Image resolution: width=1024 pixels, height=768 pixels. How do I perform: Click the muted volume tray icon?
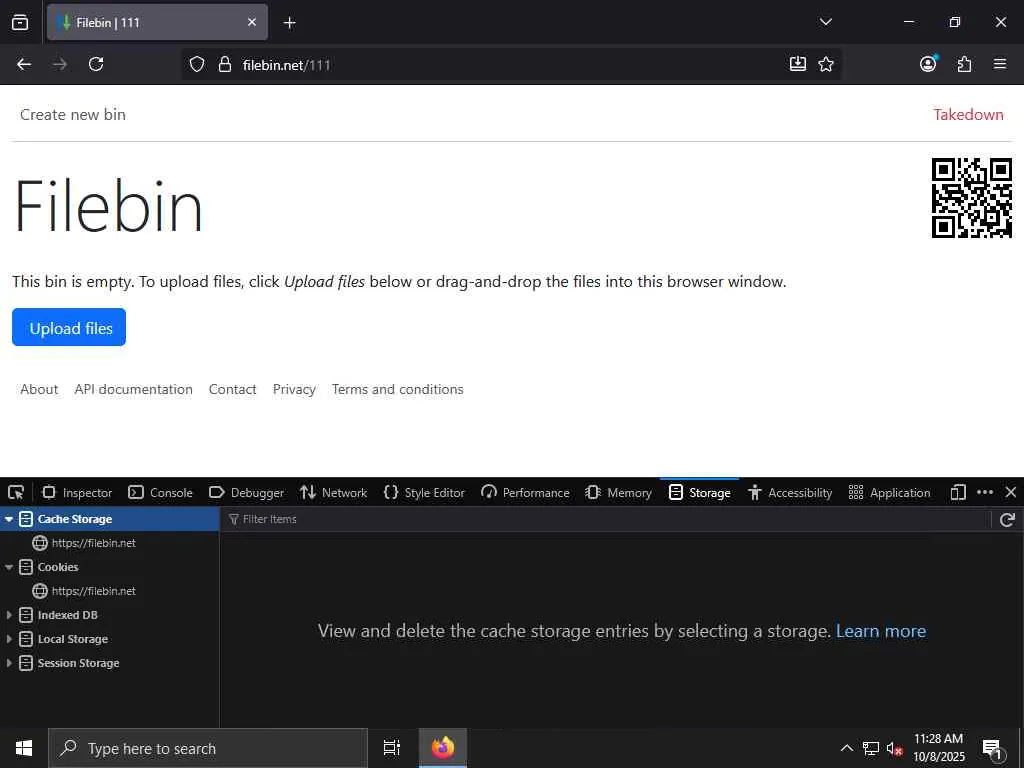tap(894, 748)
